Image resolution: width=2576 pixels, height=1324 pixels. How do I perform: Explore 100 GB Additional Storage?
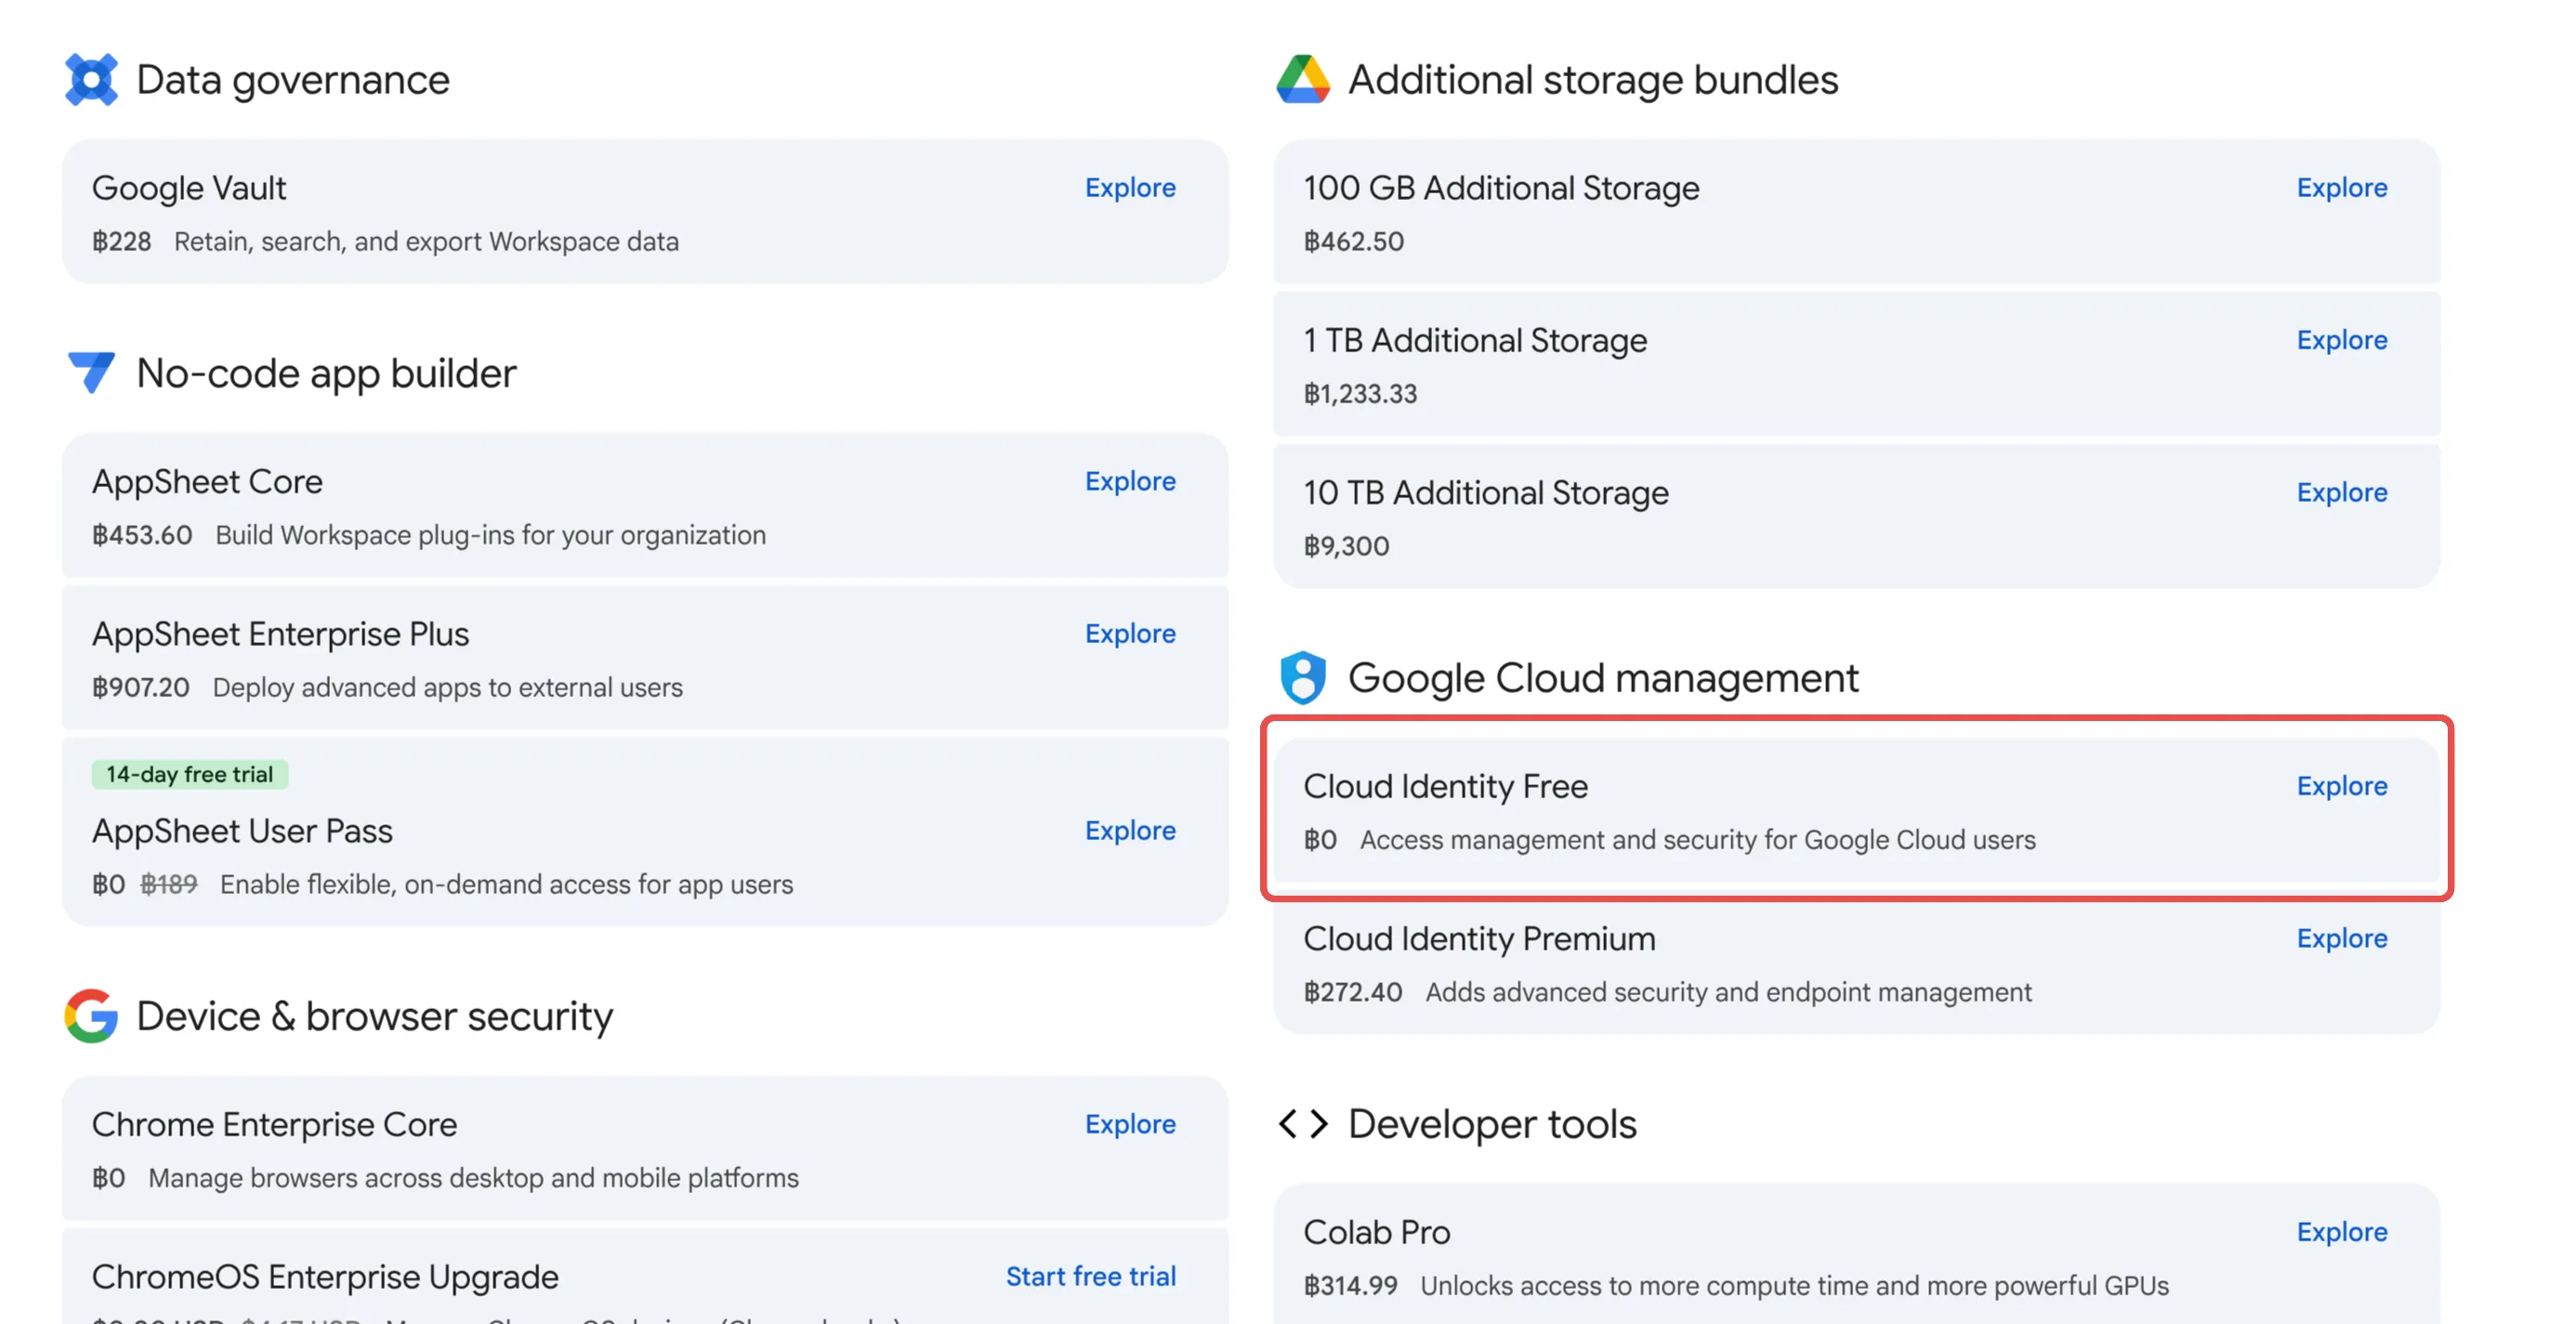[x=2341, y=187]
